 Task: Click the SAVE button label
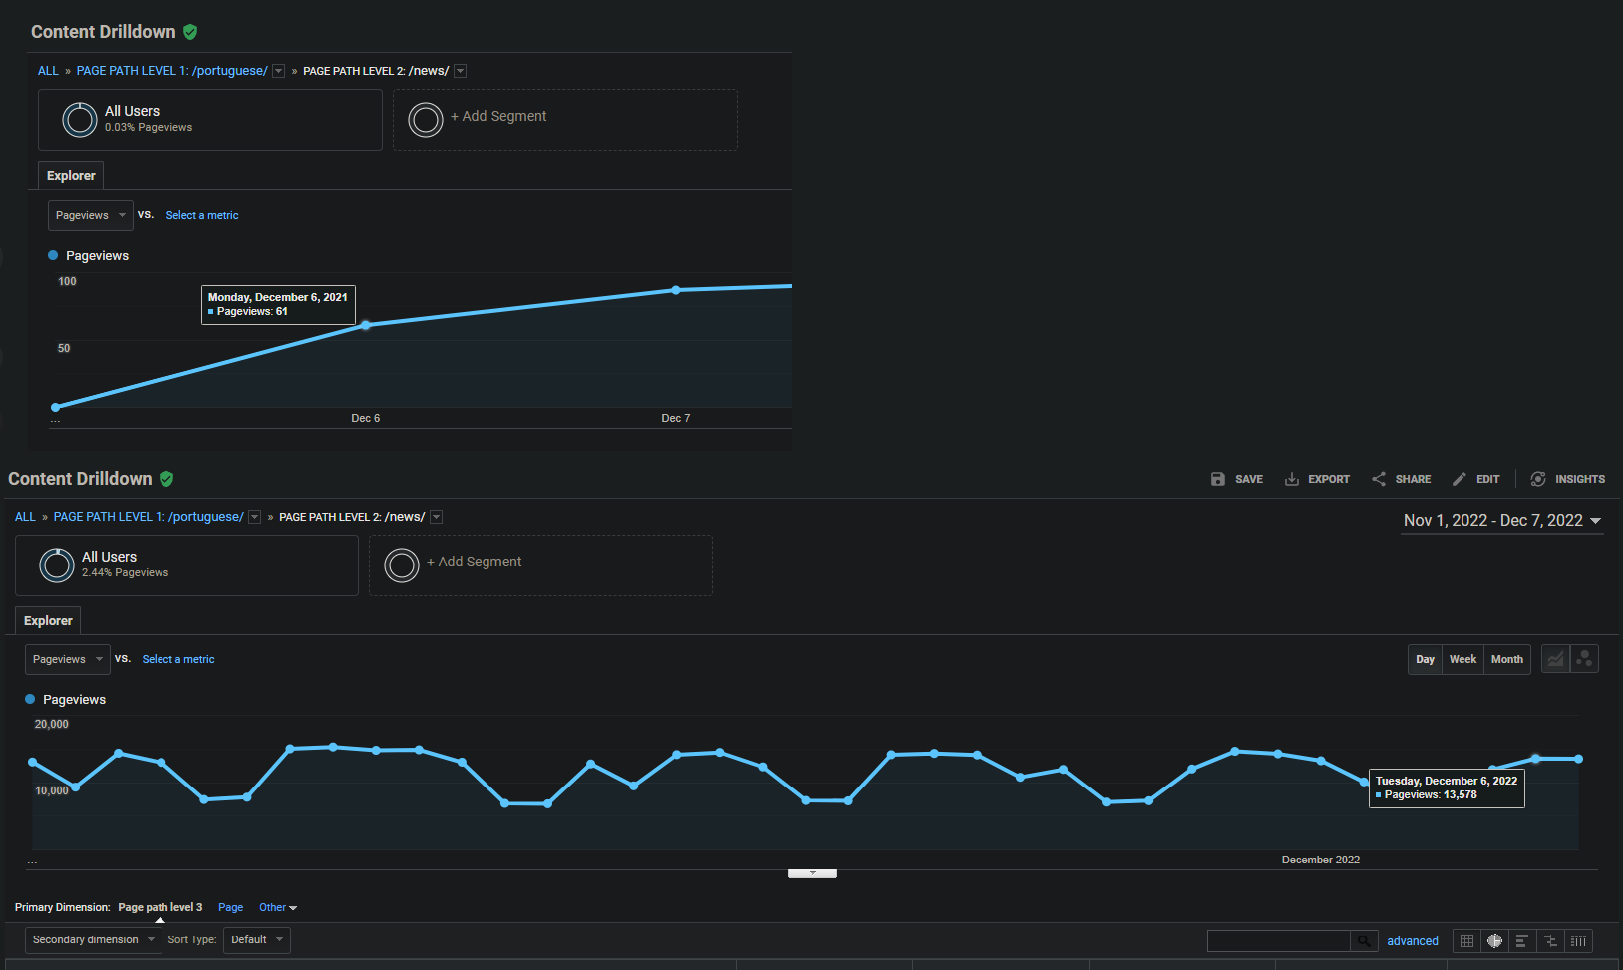pos(1249,479)
